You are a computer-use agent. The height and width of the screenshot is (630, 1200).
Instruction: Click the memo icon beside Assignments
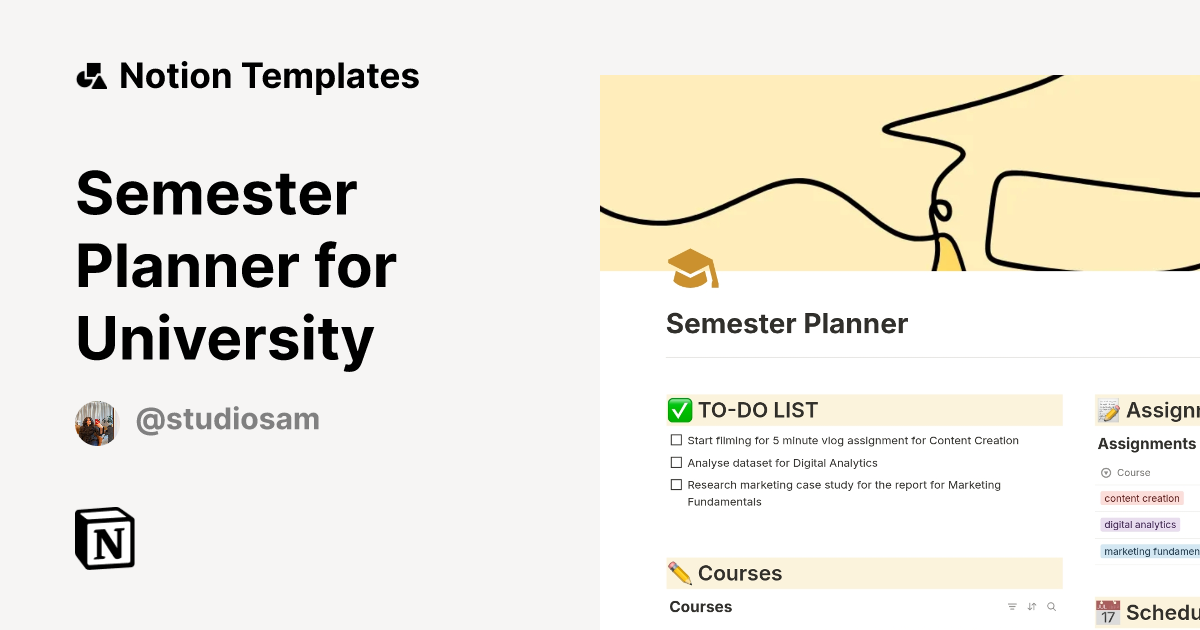(1107, 409)
